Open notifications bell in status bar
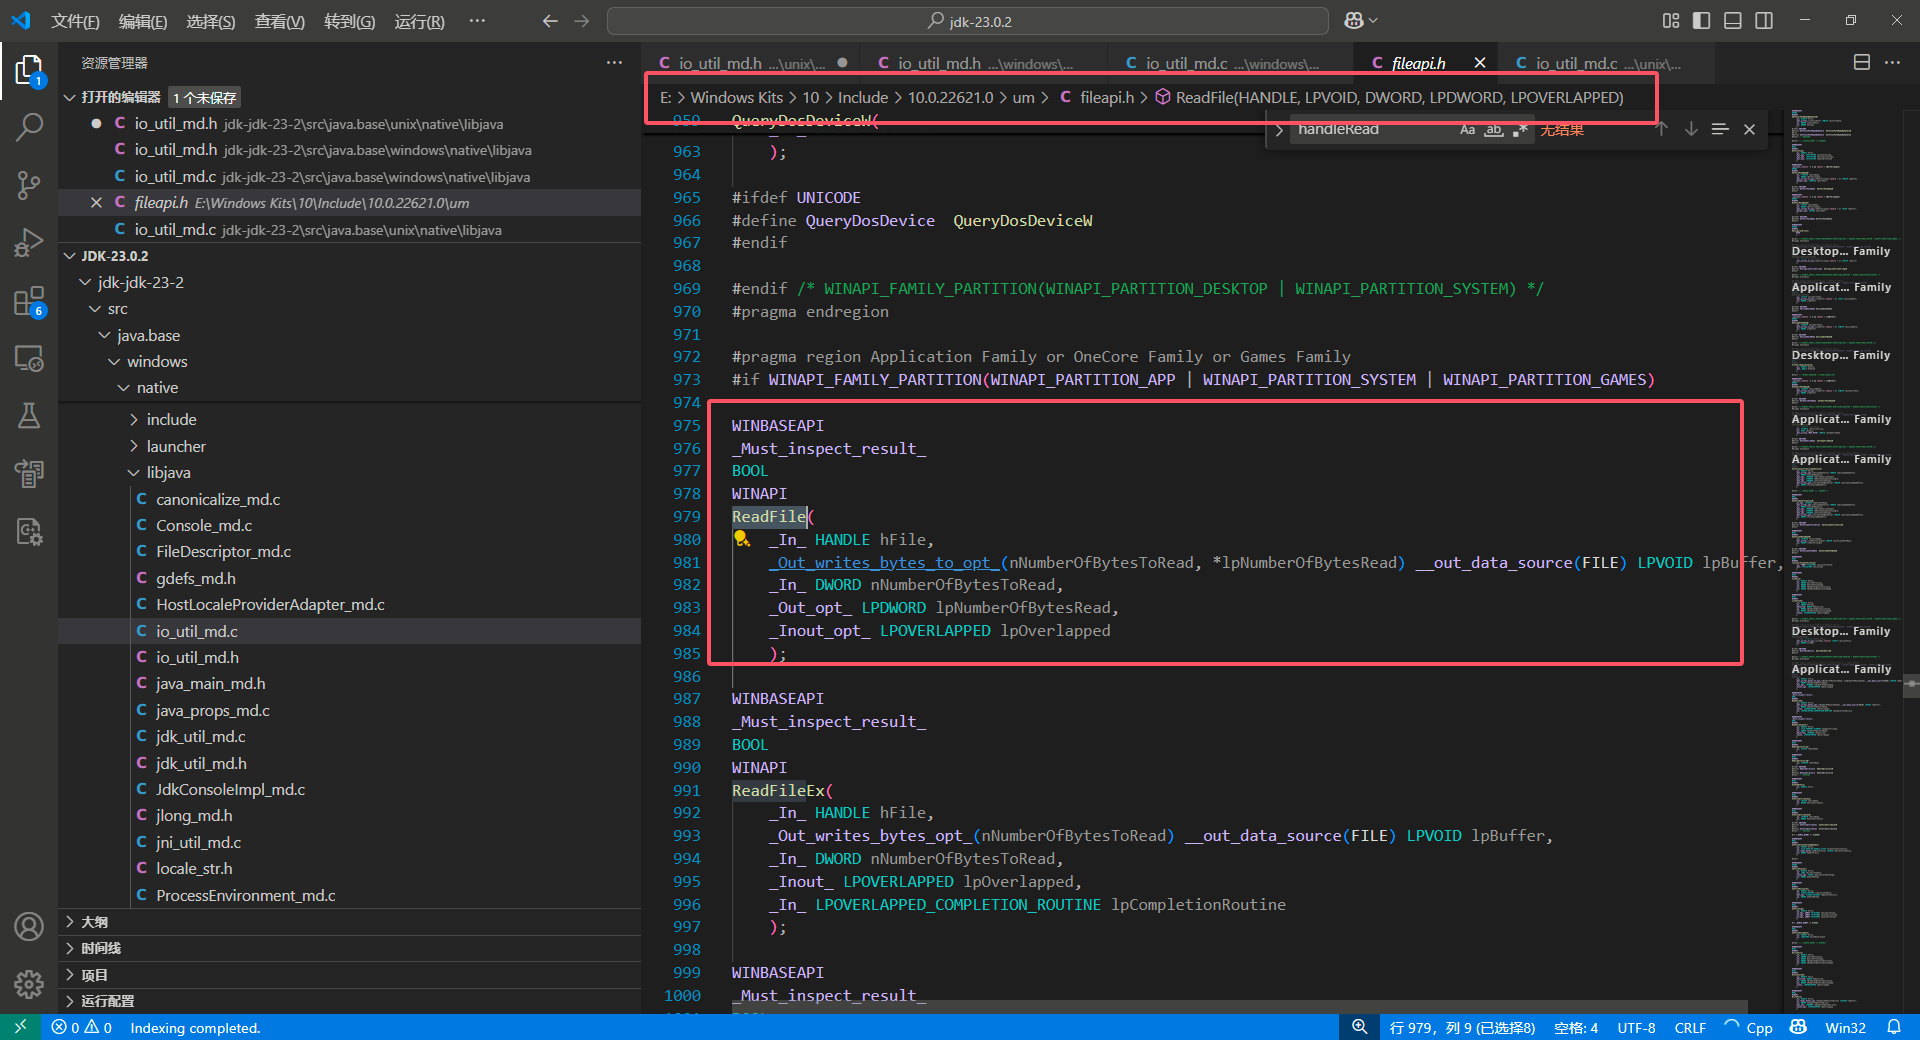This screenshot has width=1920, height=1040. tap(1894, 1027)
